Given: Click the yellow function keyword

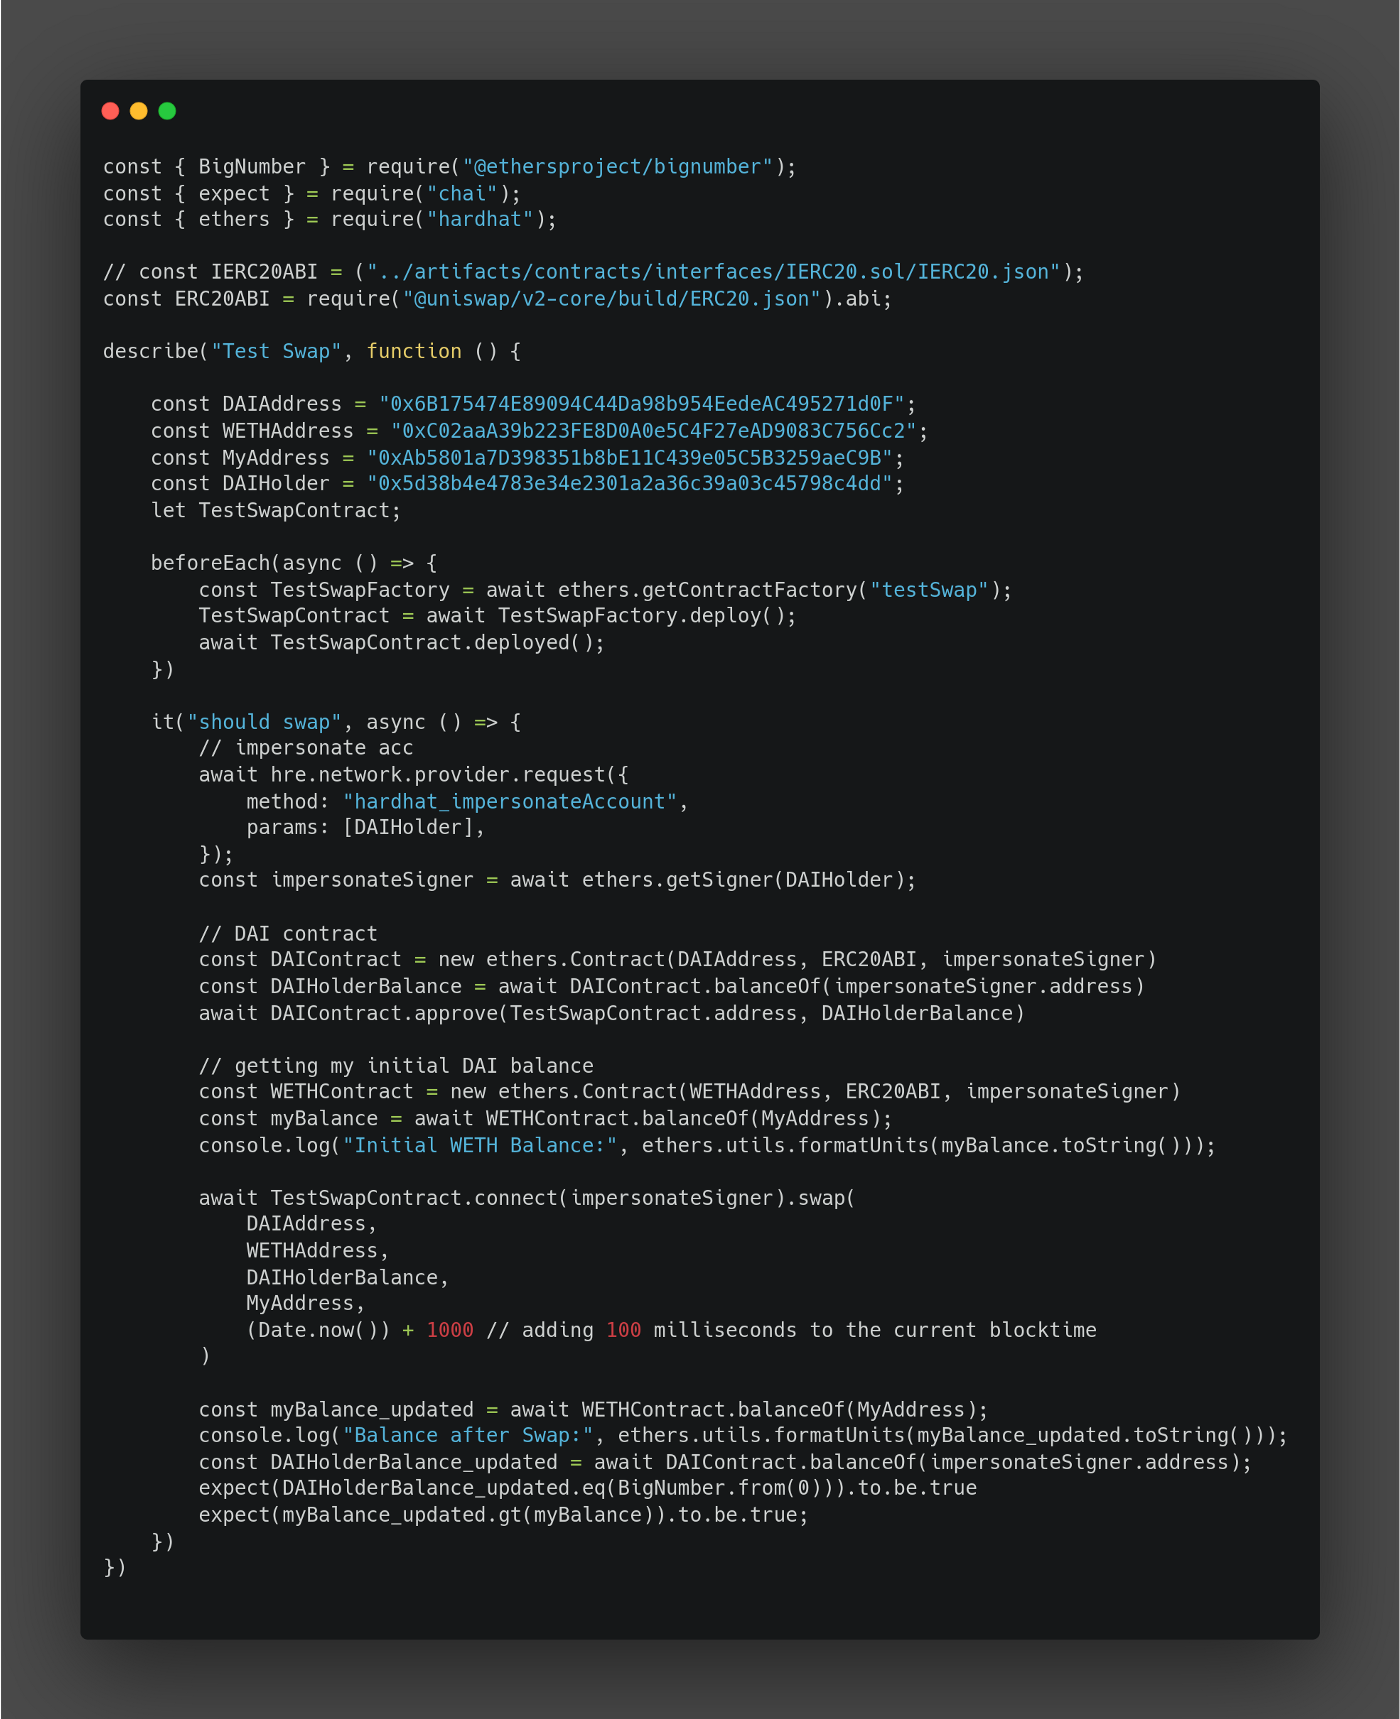Looking at the screenshot, I should (414, 351).
